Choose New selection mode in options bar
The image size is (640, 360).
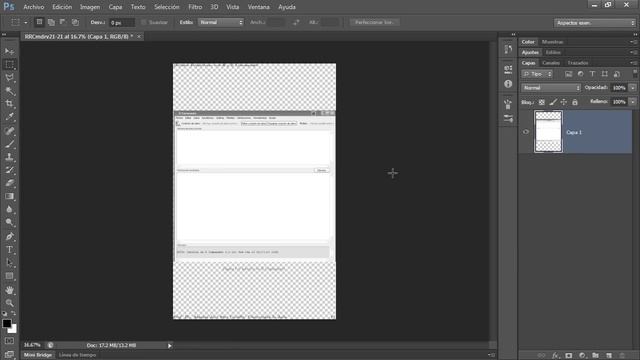[39, 22]
